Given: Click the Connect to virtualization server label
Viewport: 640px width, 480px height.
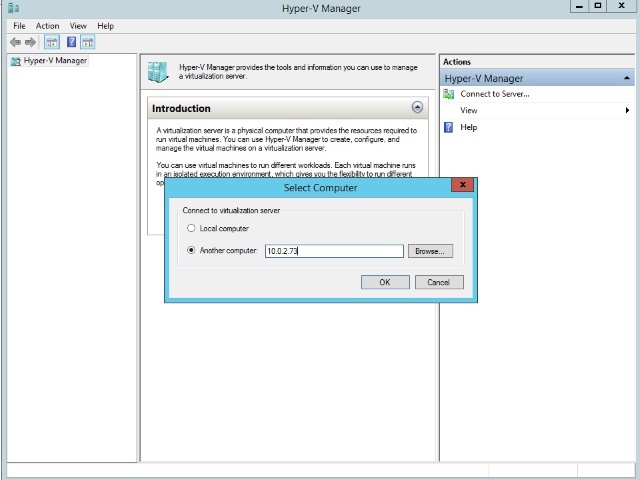Looking at the screenshot, I should [x=231, y=211].
